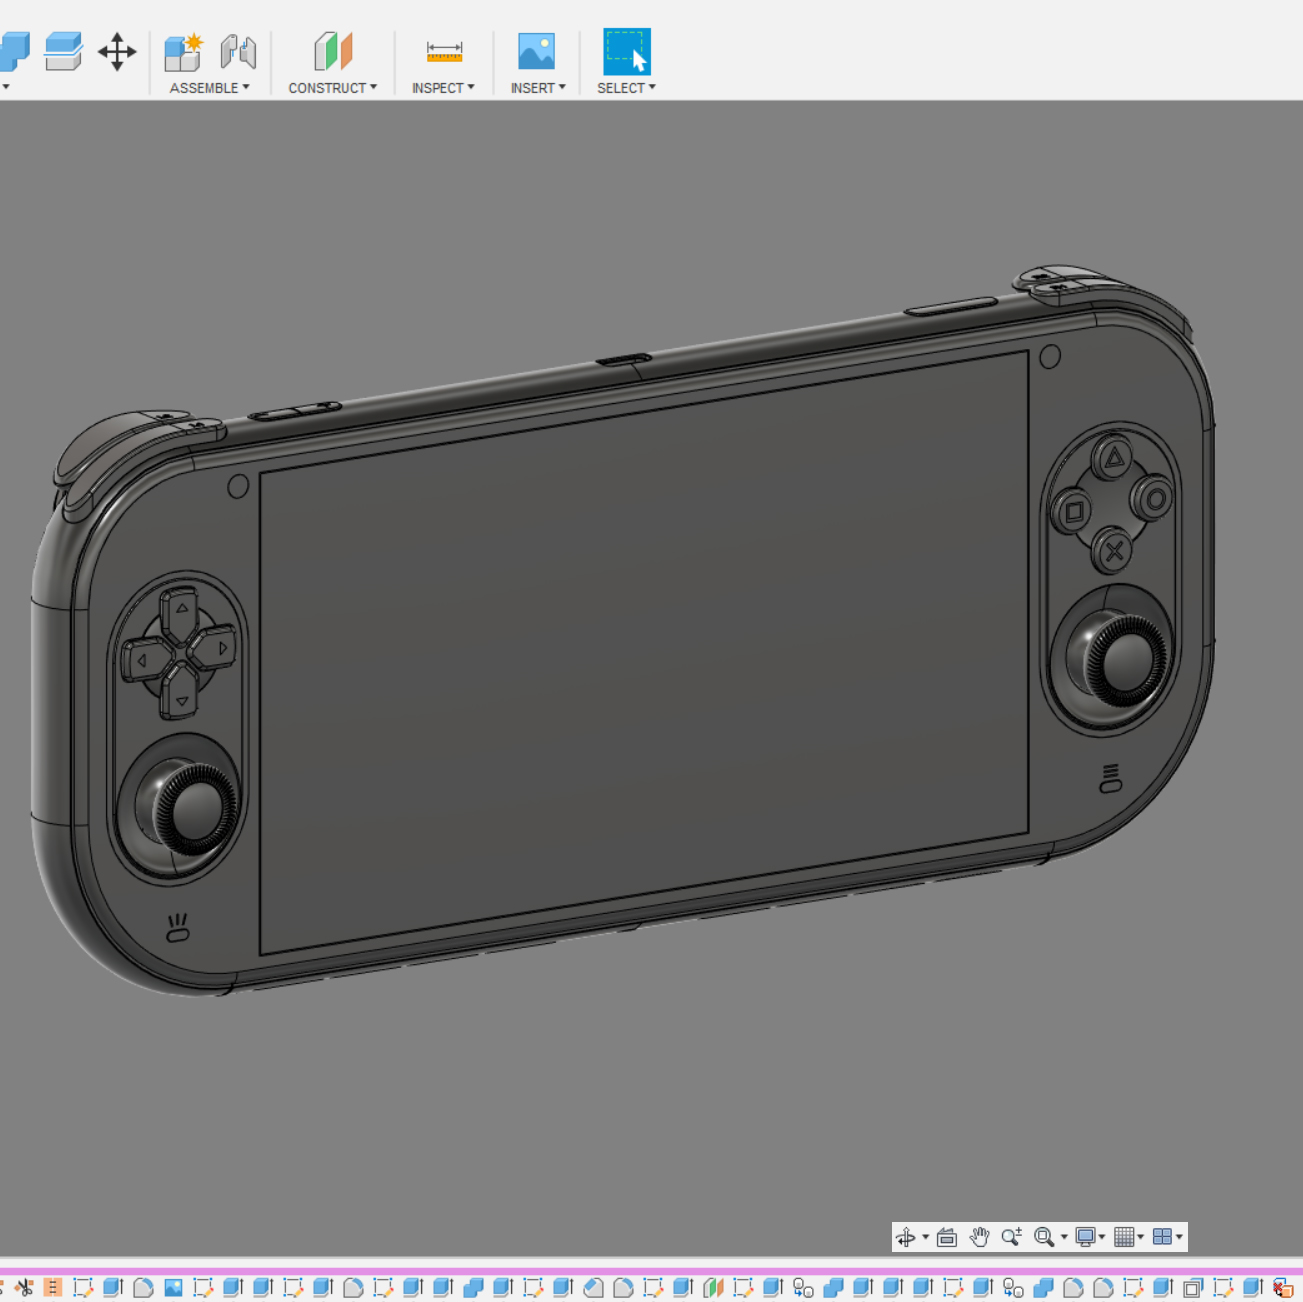Select the Joint tool icon

238,52
